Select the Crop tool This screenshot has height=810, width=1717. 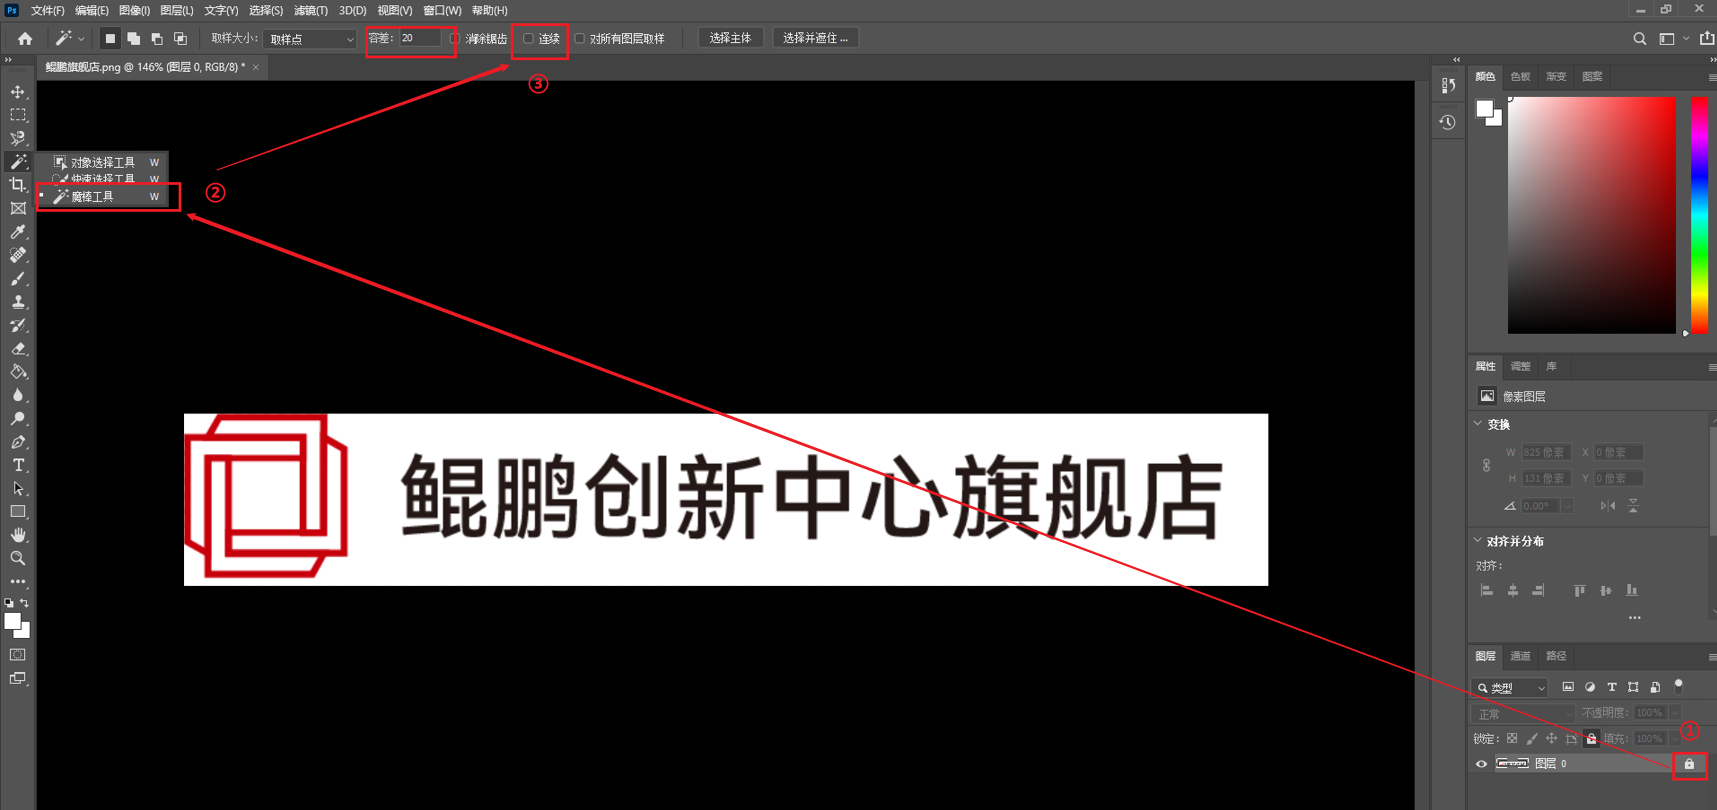18,185
